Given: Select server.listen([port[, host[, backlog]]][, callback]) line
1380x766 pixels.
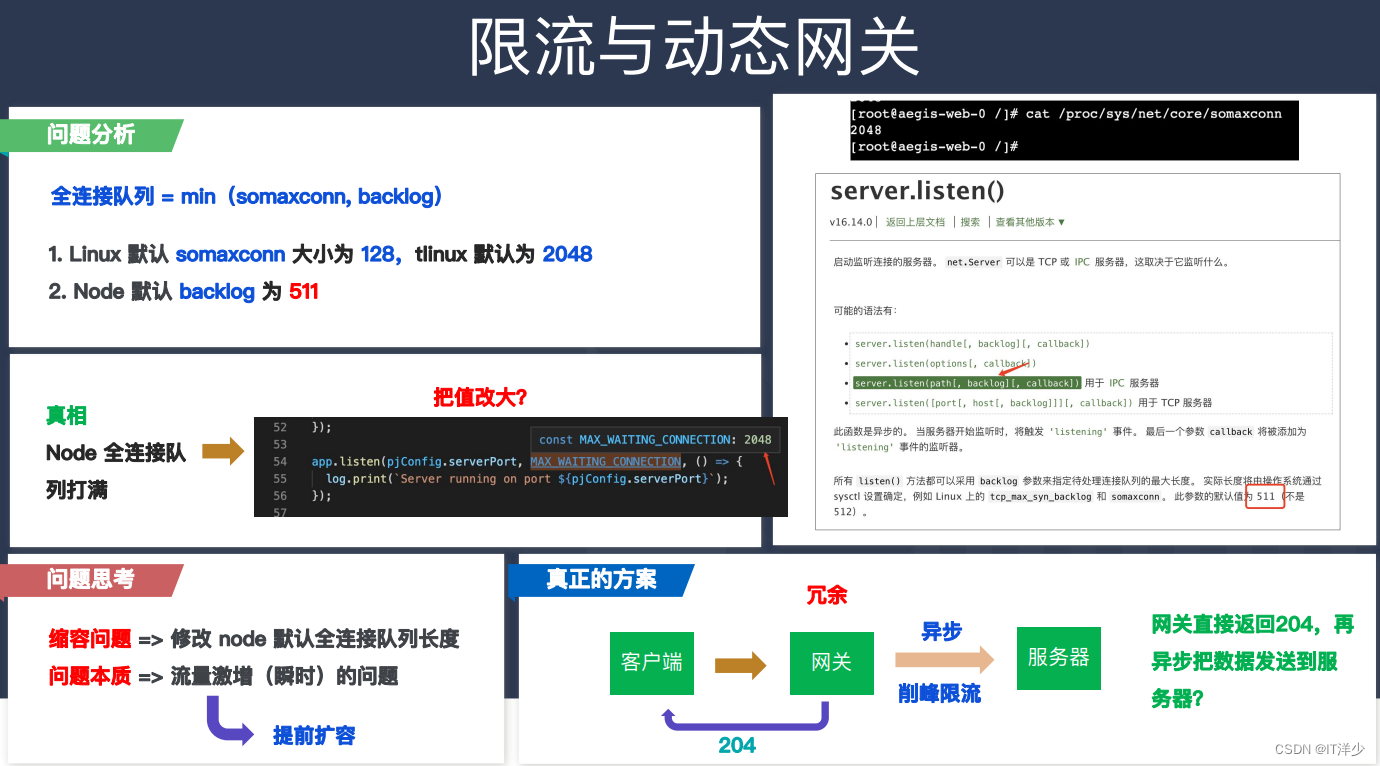Looking at the screenshot, I should [993, 403].
